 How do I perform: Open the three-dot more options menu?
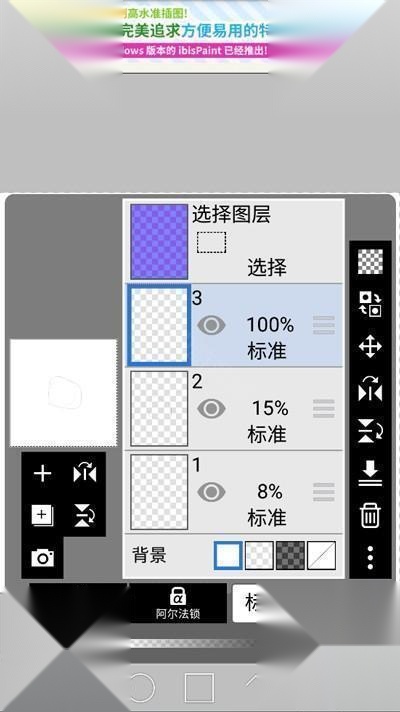pyautogui.click(x=370, y=558)
